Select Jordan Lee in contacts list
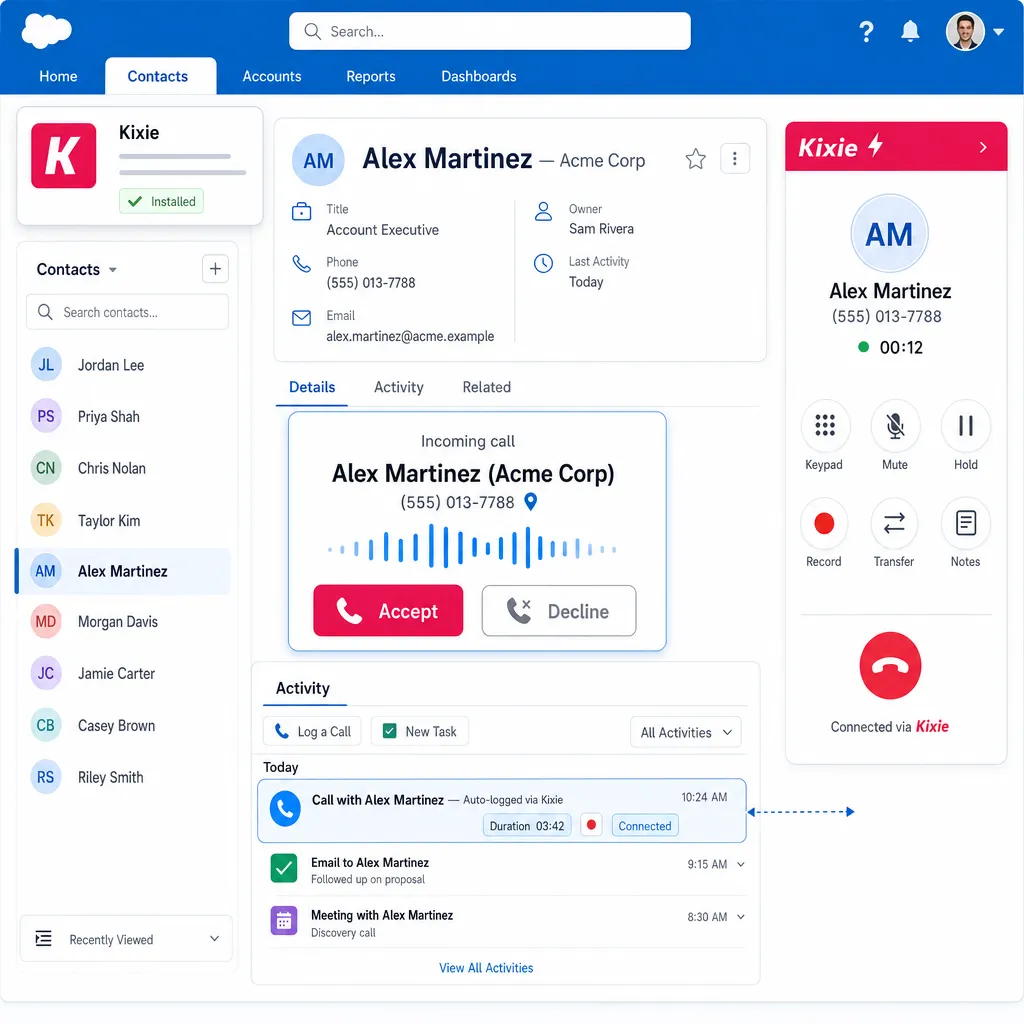 (x=124, y=365)
